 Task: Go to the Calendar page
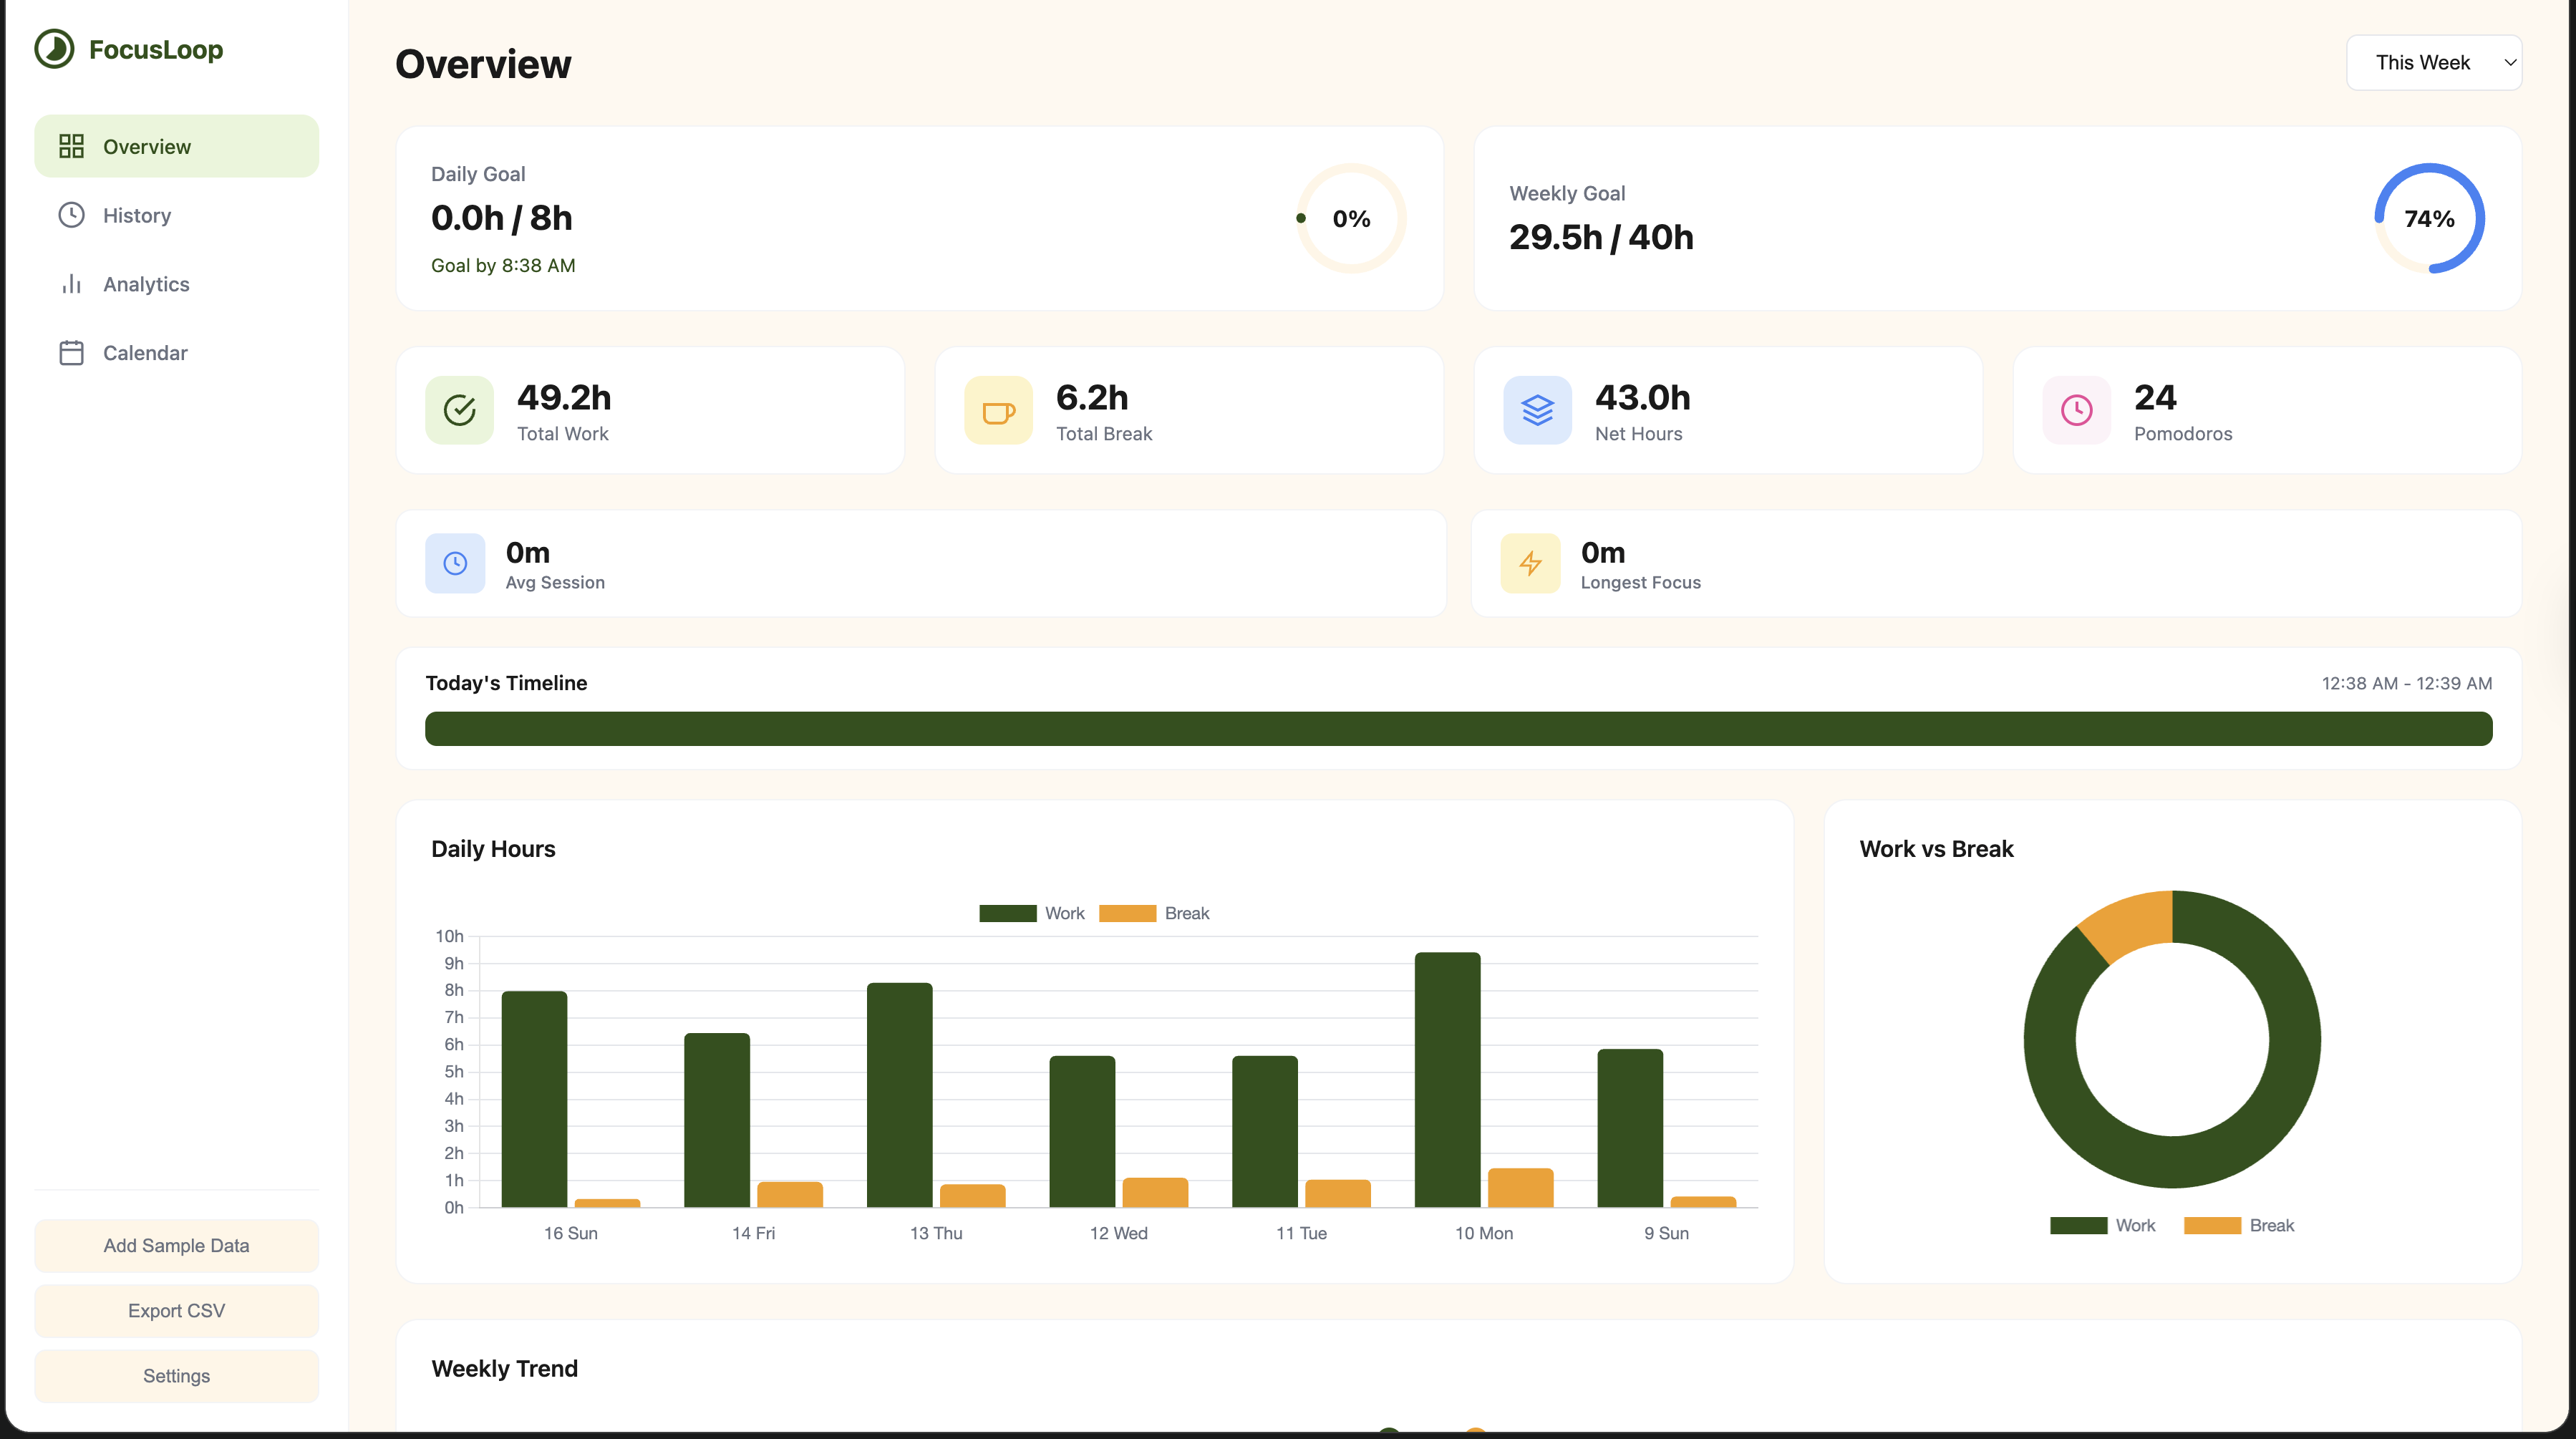145,353
